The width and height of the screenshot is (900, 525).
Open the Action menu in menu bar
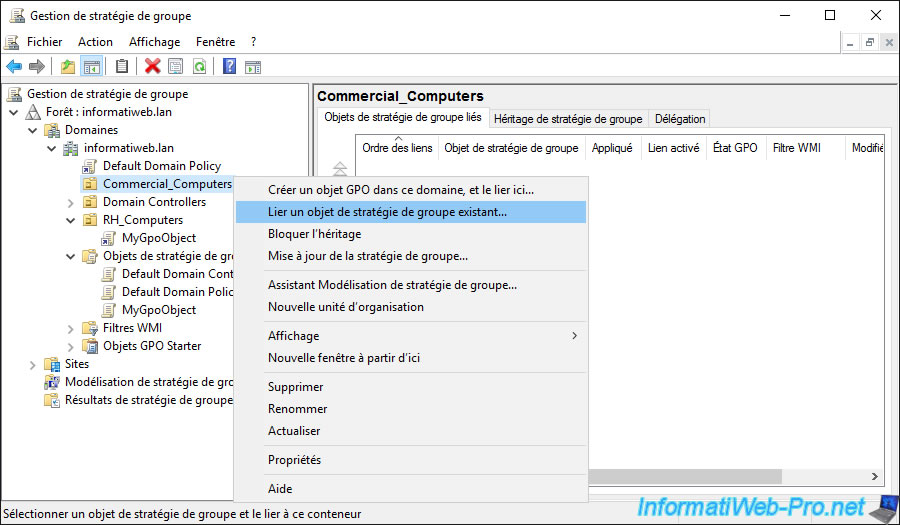95,42
